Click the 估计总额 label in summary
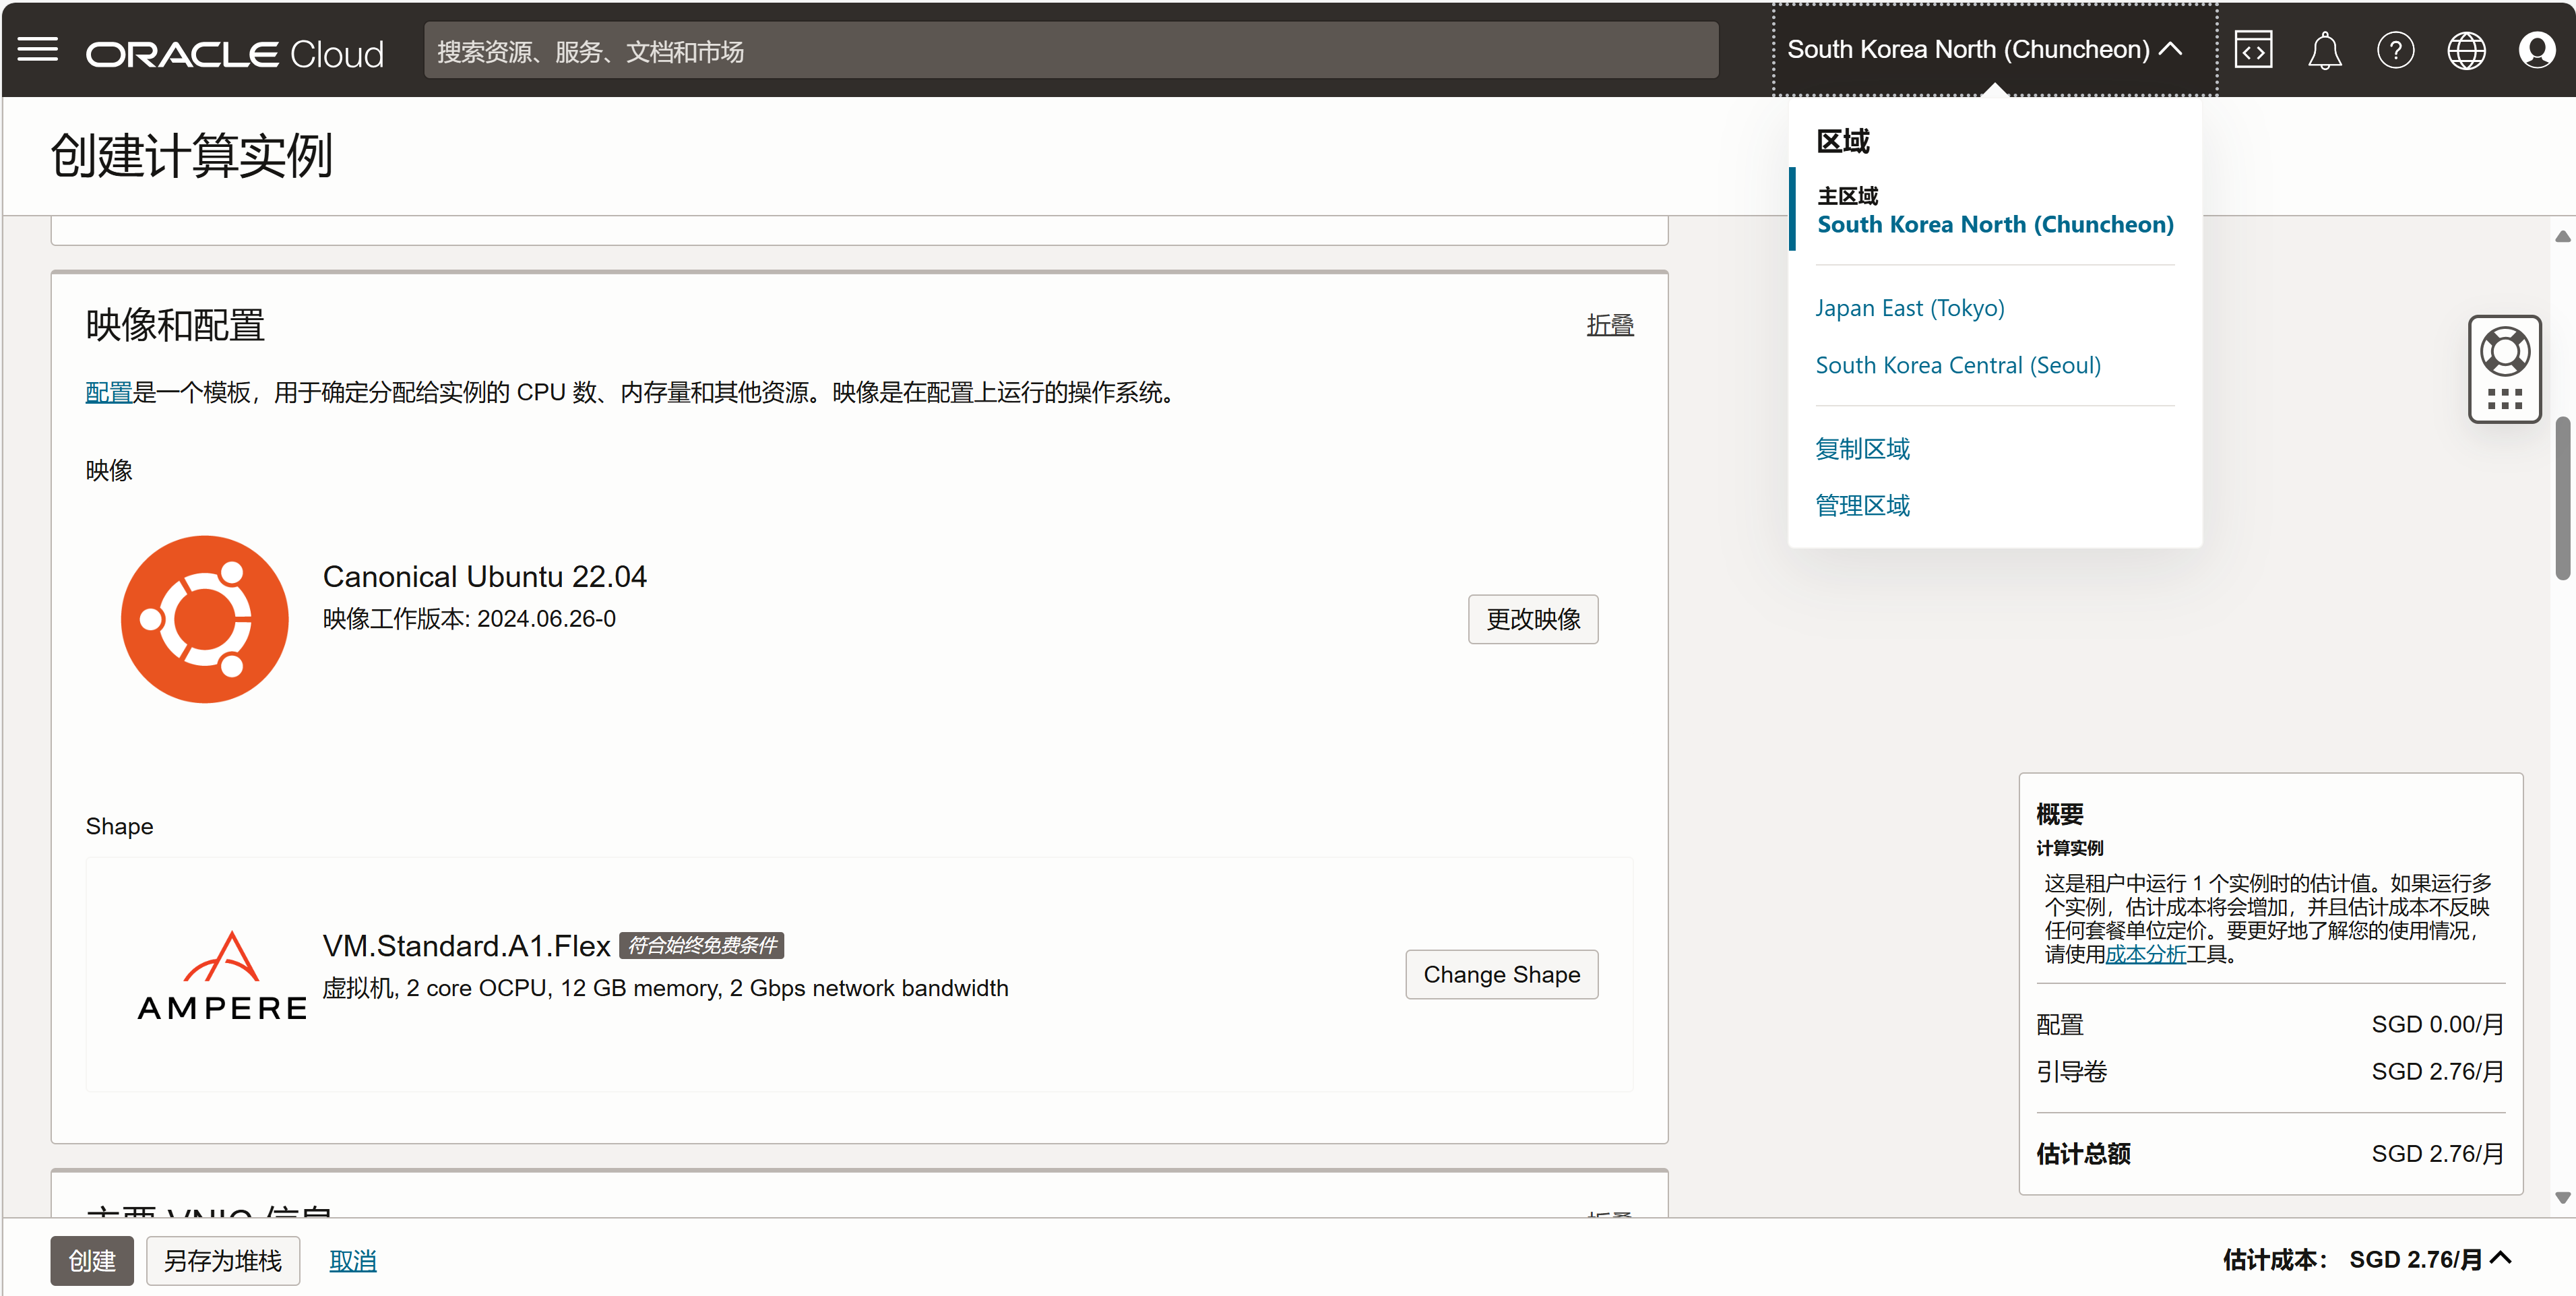This screenshot has width=2576, height=1296. click(2083, 1154)
